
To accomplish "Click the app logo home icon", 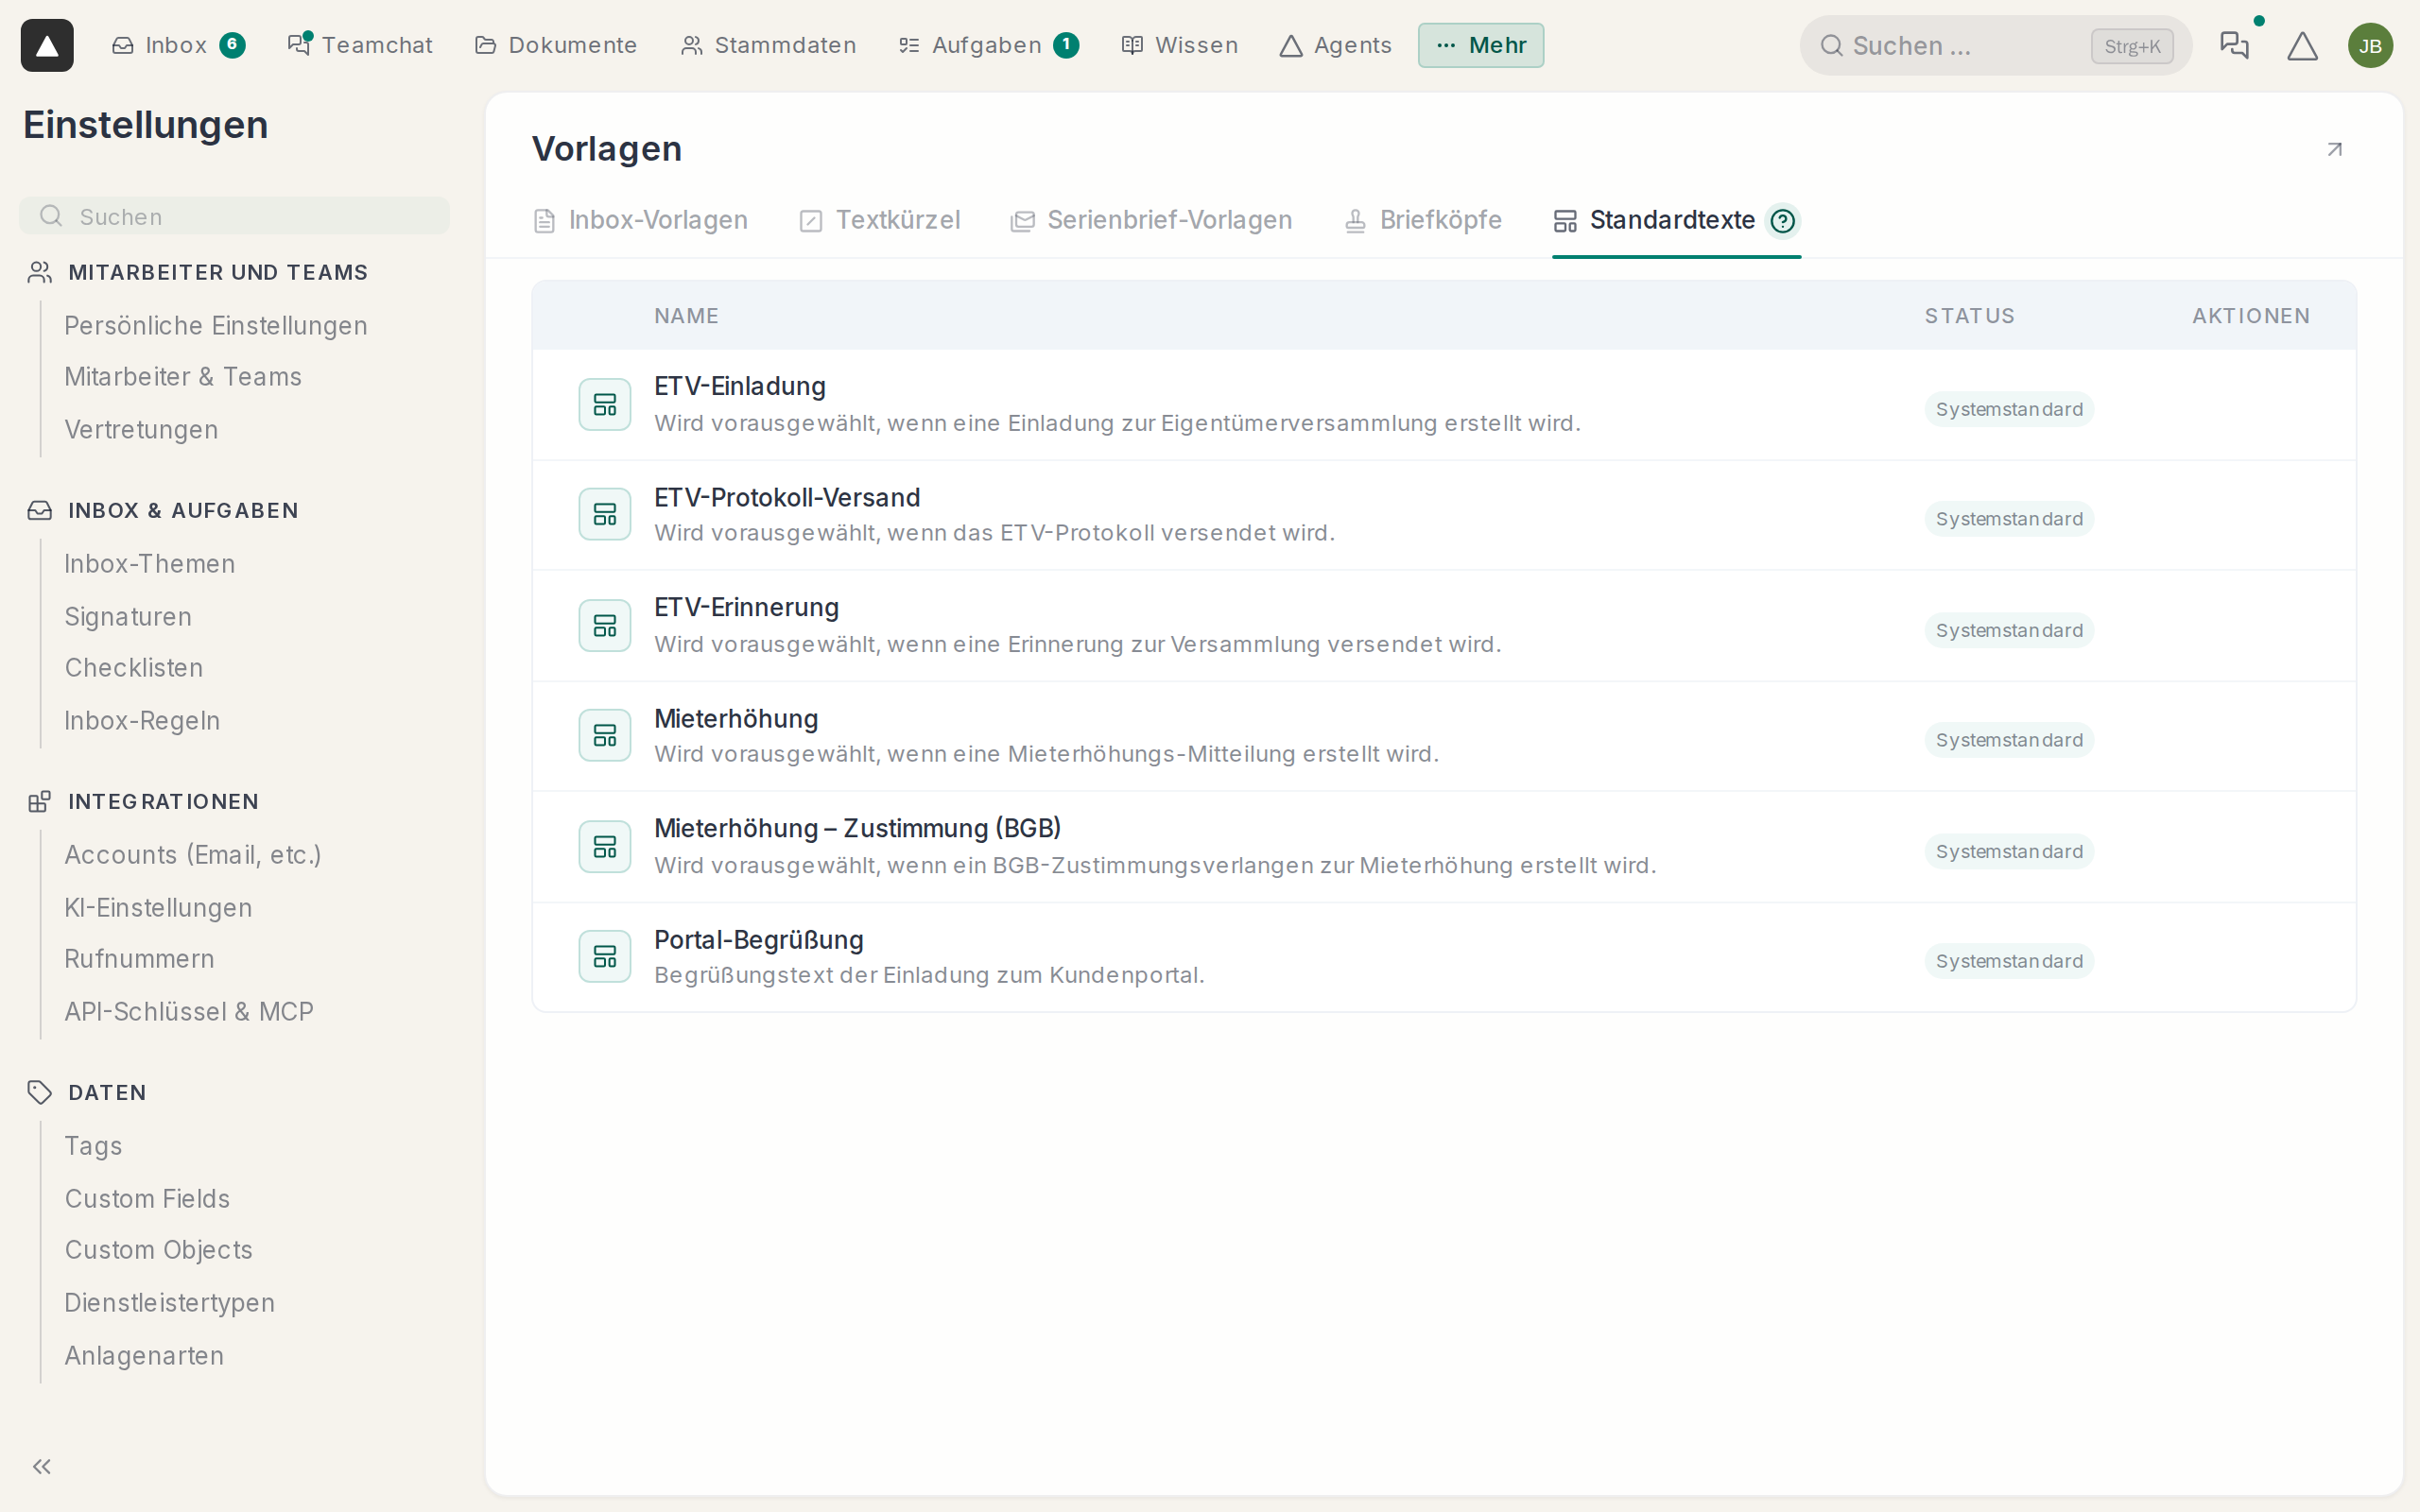I will [x=47, y=45].
